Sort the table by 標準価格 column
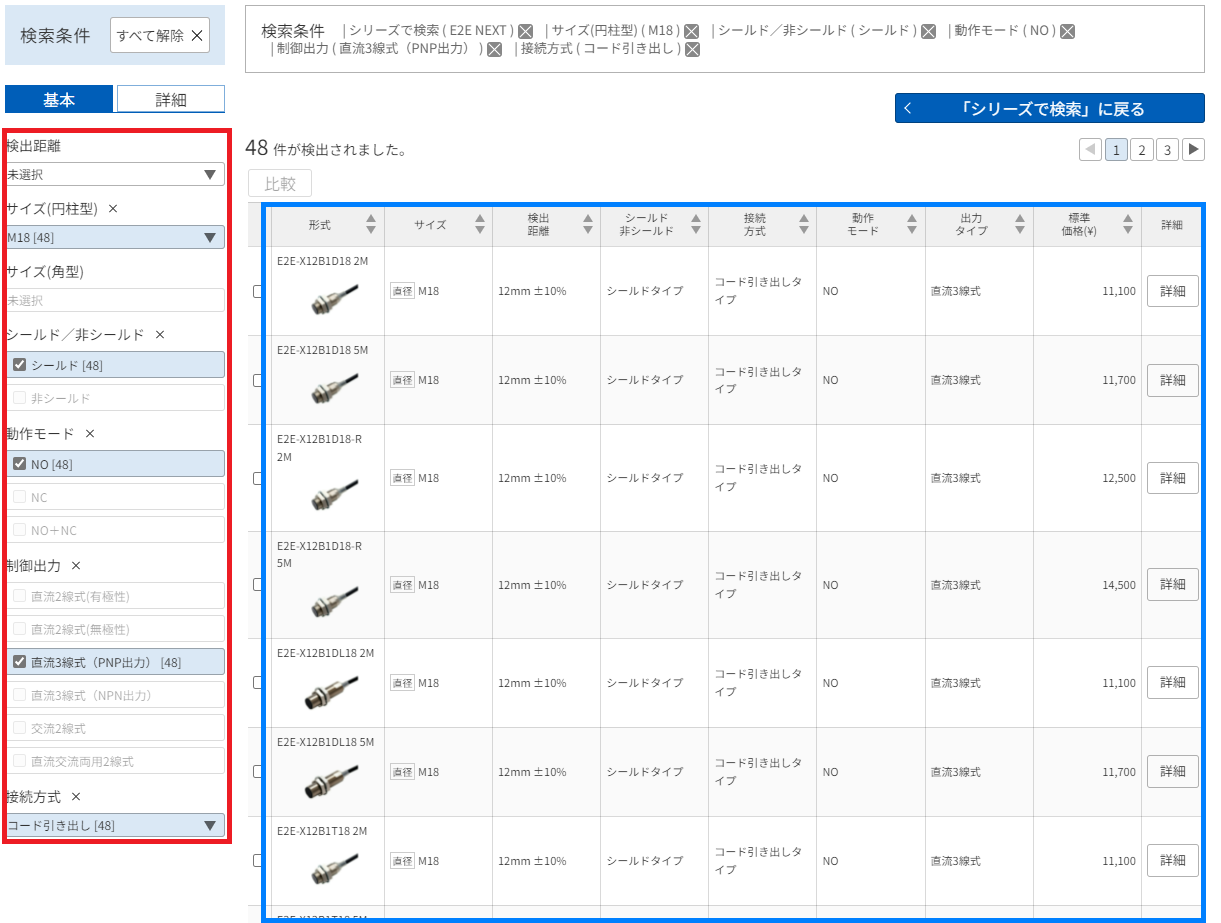The height and width of the screenshot is (923, 1221). tap(1128, 225)
